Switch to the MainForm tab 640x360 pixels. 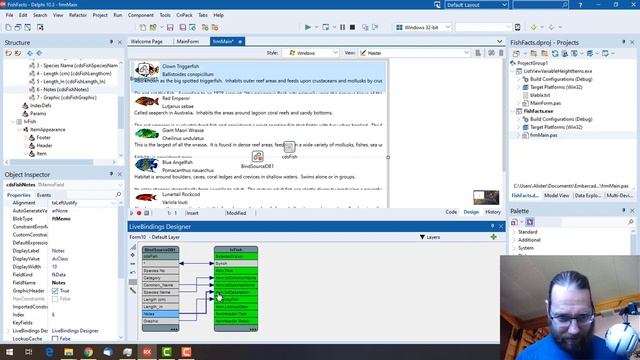[188, 42]
